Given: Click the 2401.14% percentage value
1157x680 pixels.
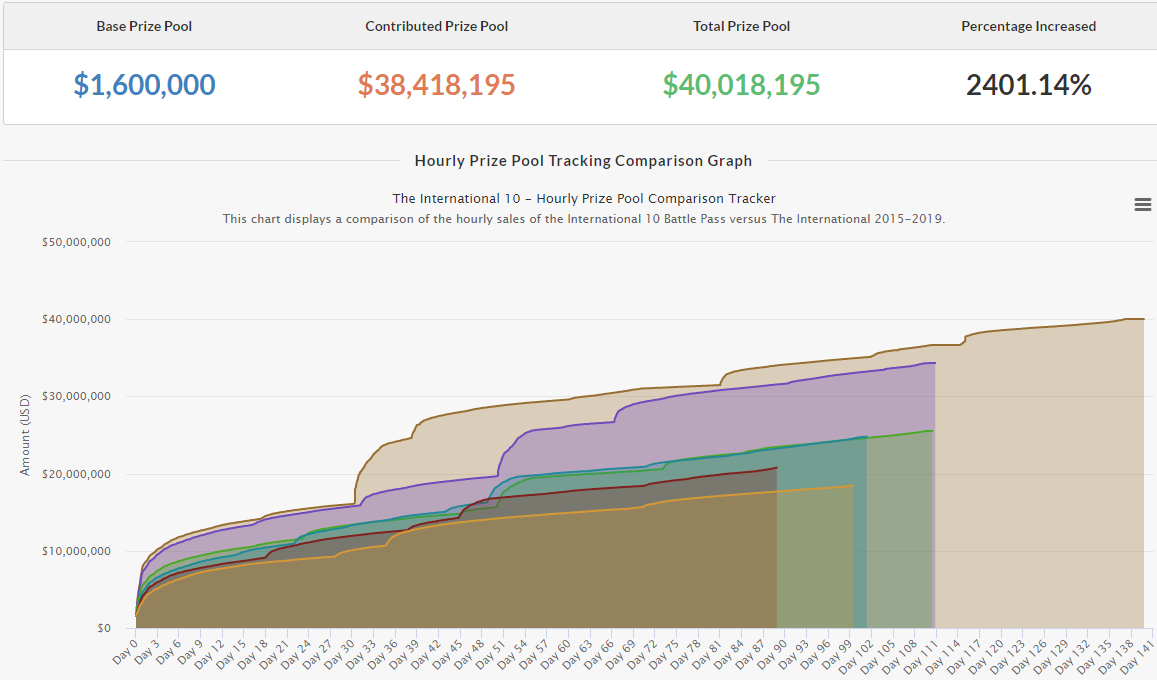Looking at the screenshot, I should [x=1028, y=85].
